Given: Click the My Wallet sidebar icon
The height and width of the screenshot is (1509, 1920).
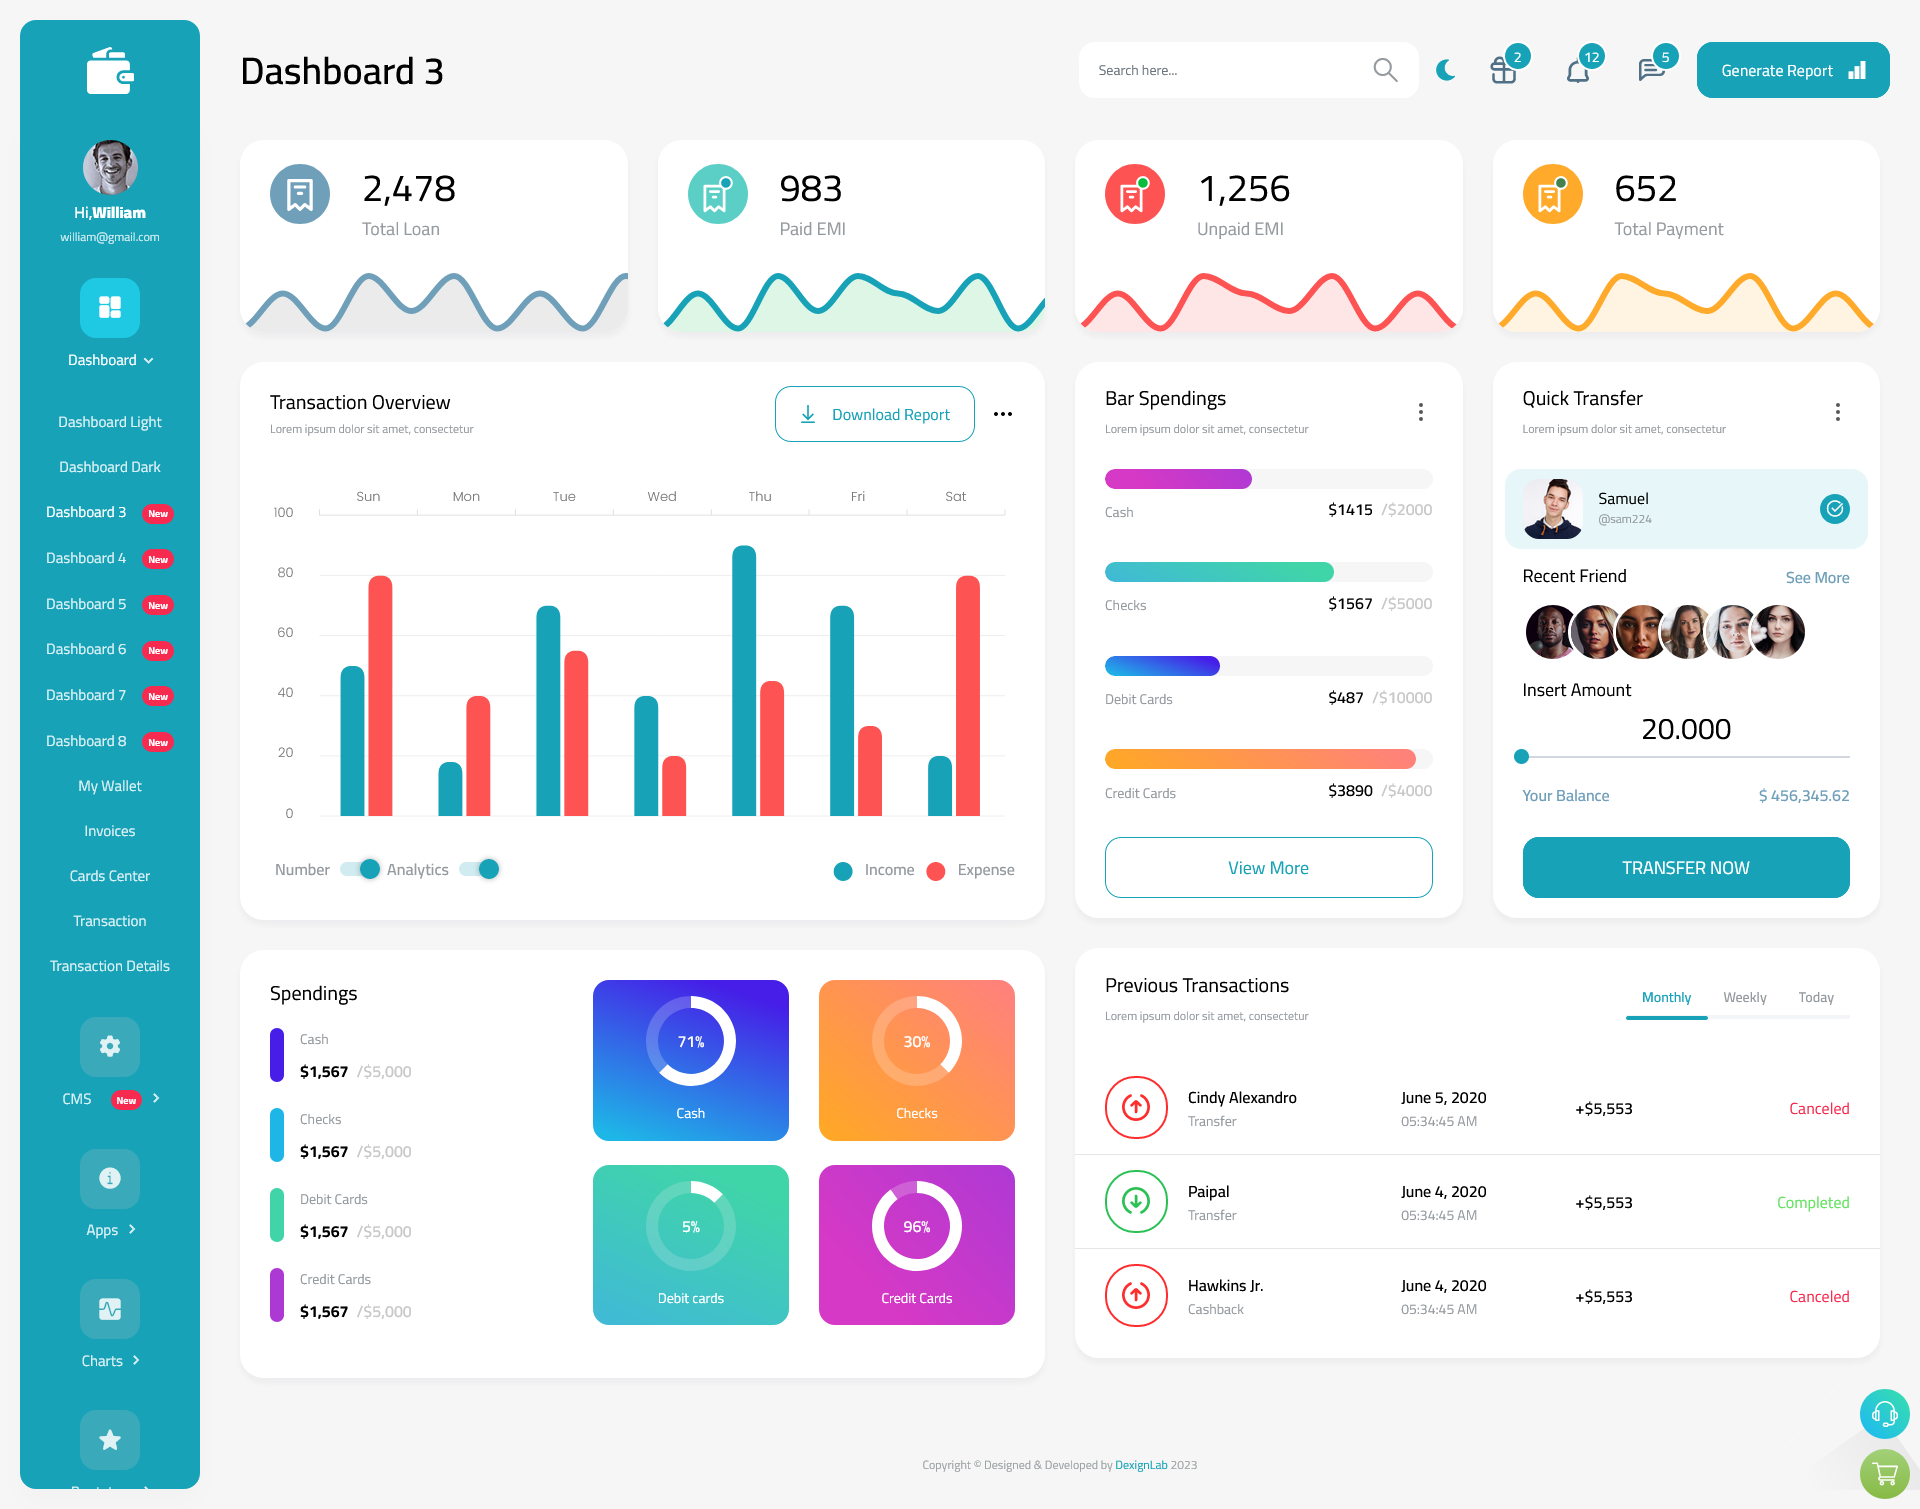Looking at the screenshot, I should [111, 784].
